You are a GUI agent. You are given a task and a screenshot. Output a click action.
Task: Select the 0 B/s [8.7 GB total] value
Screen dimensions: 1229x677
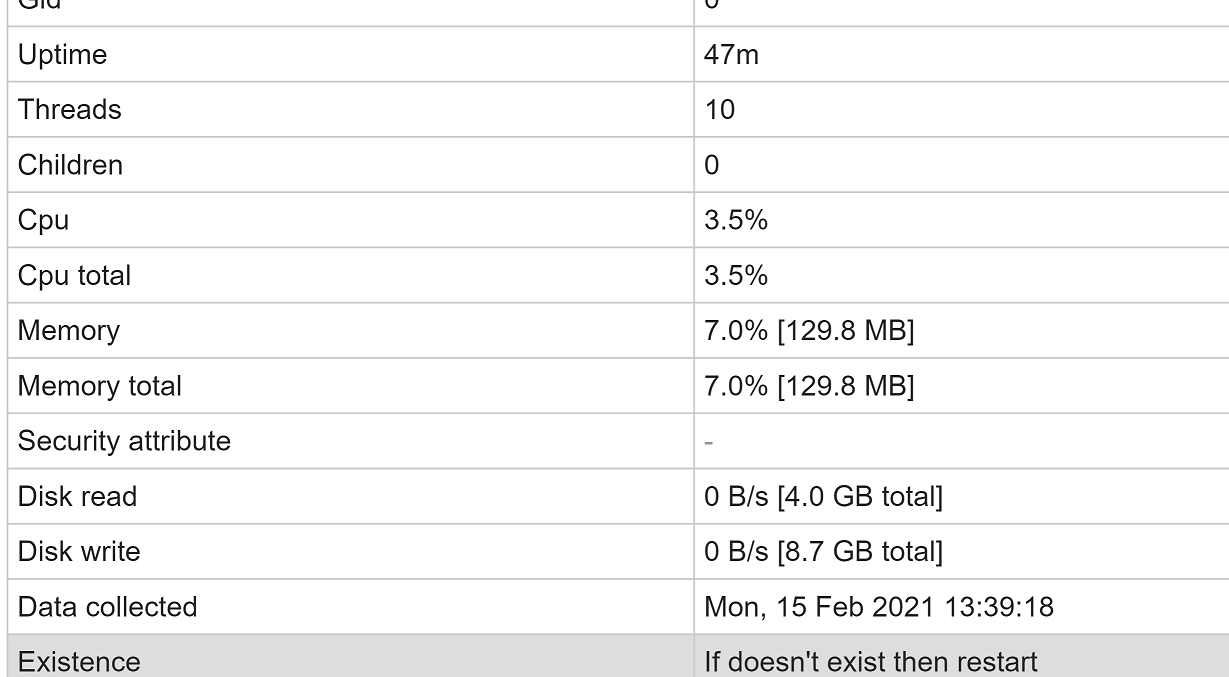coord(823,551)
